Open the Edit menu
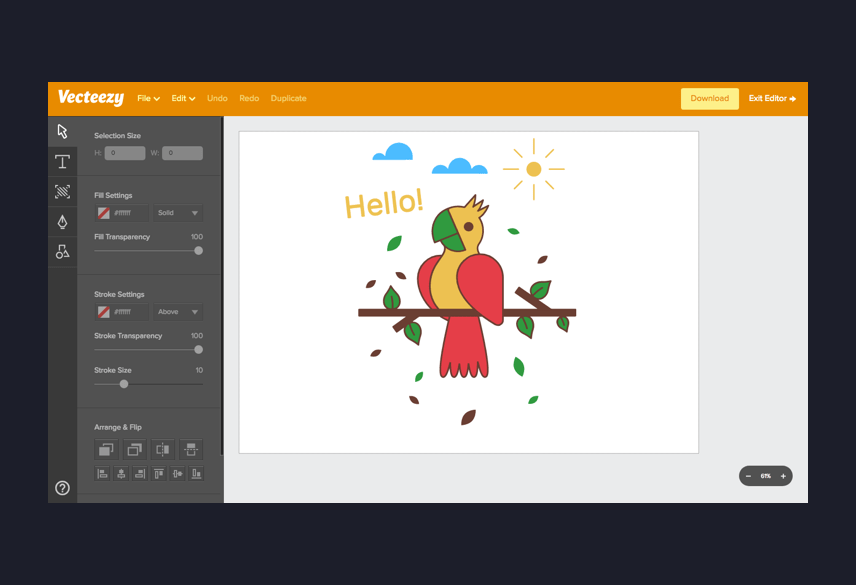The height and width of the screenshot is (585, 856). [x=182, y=98]
